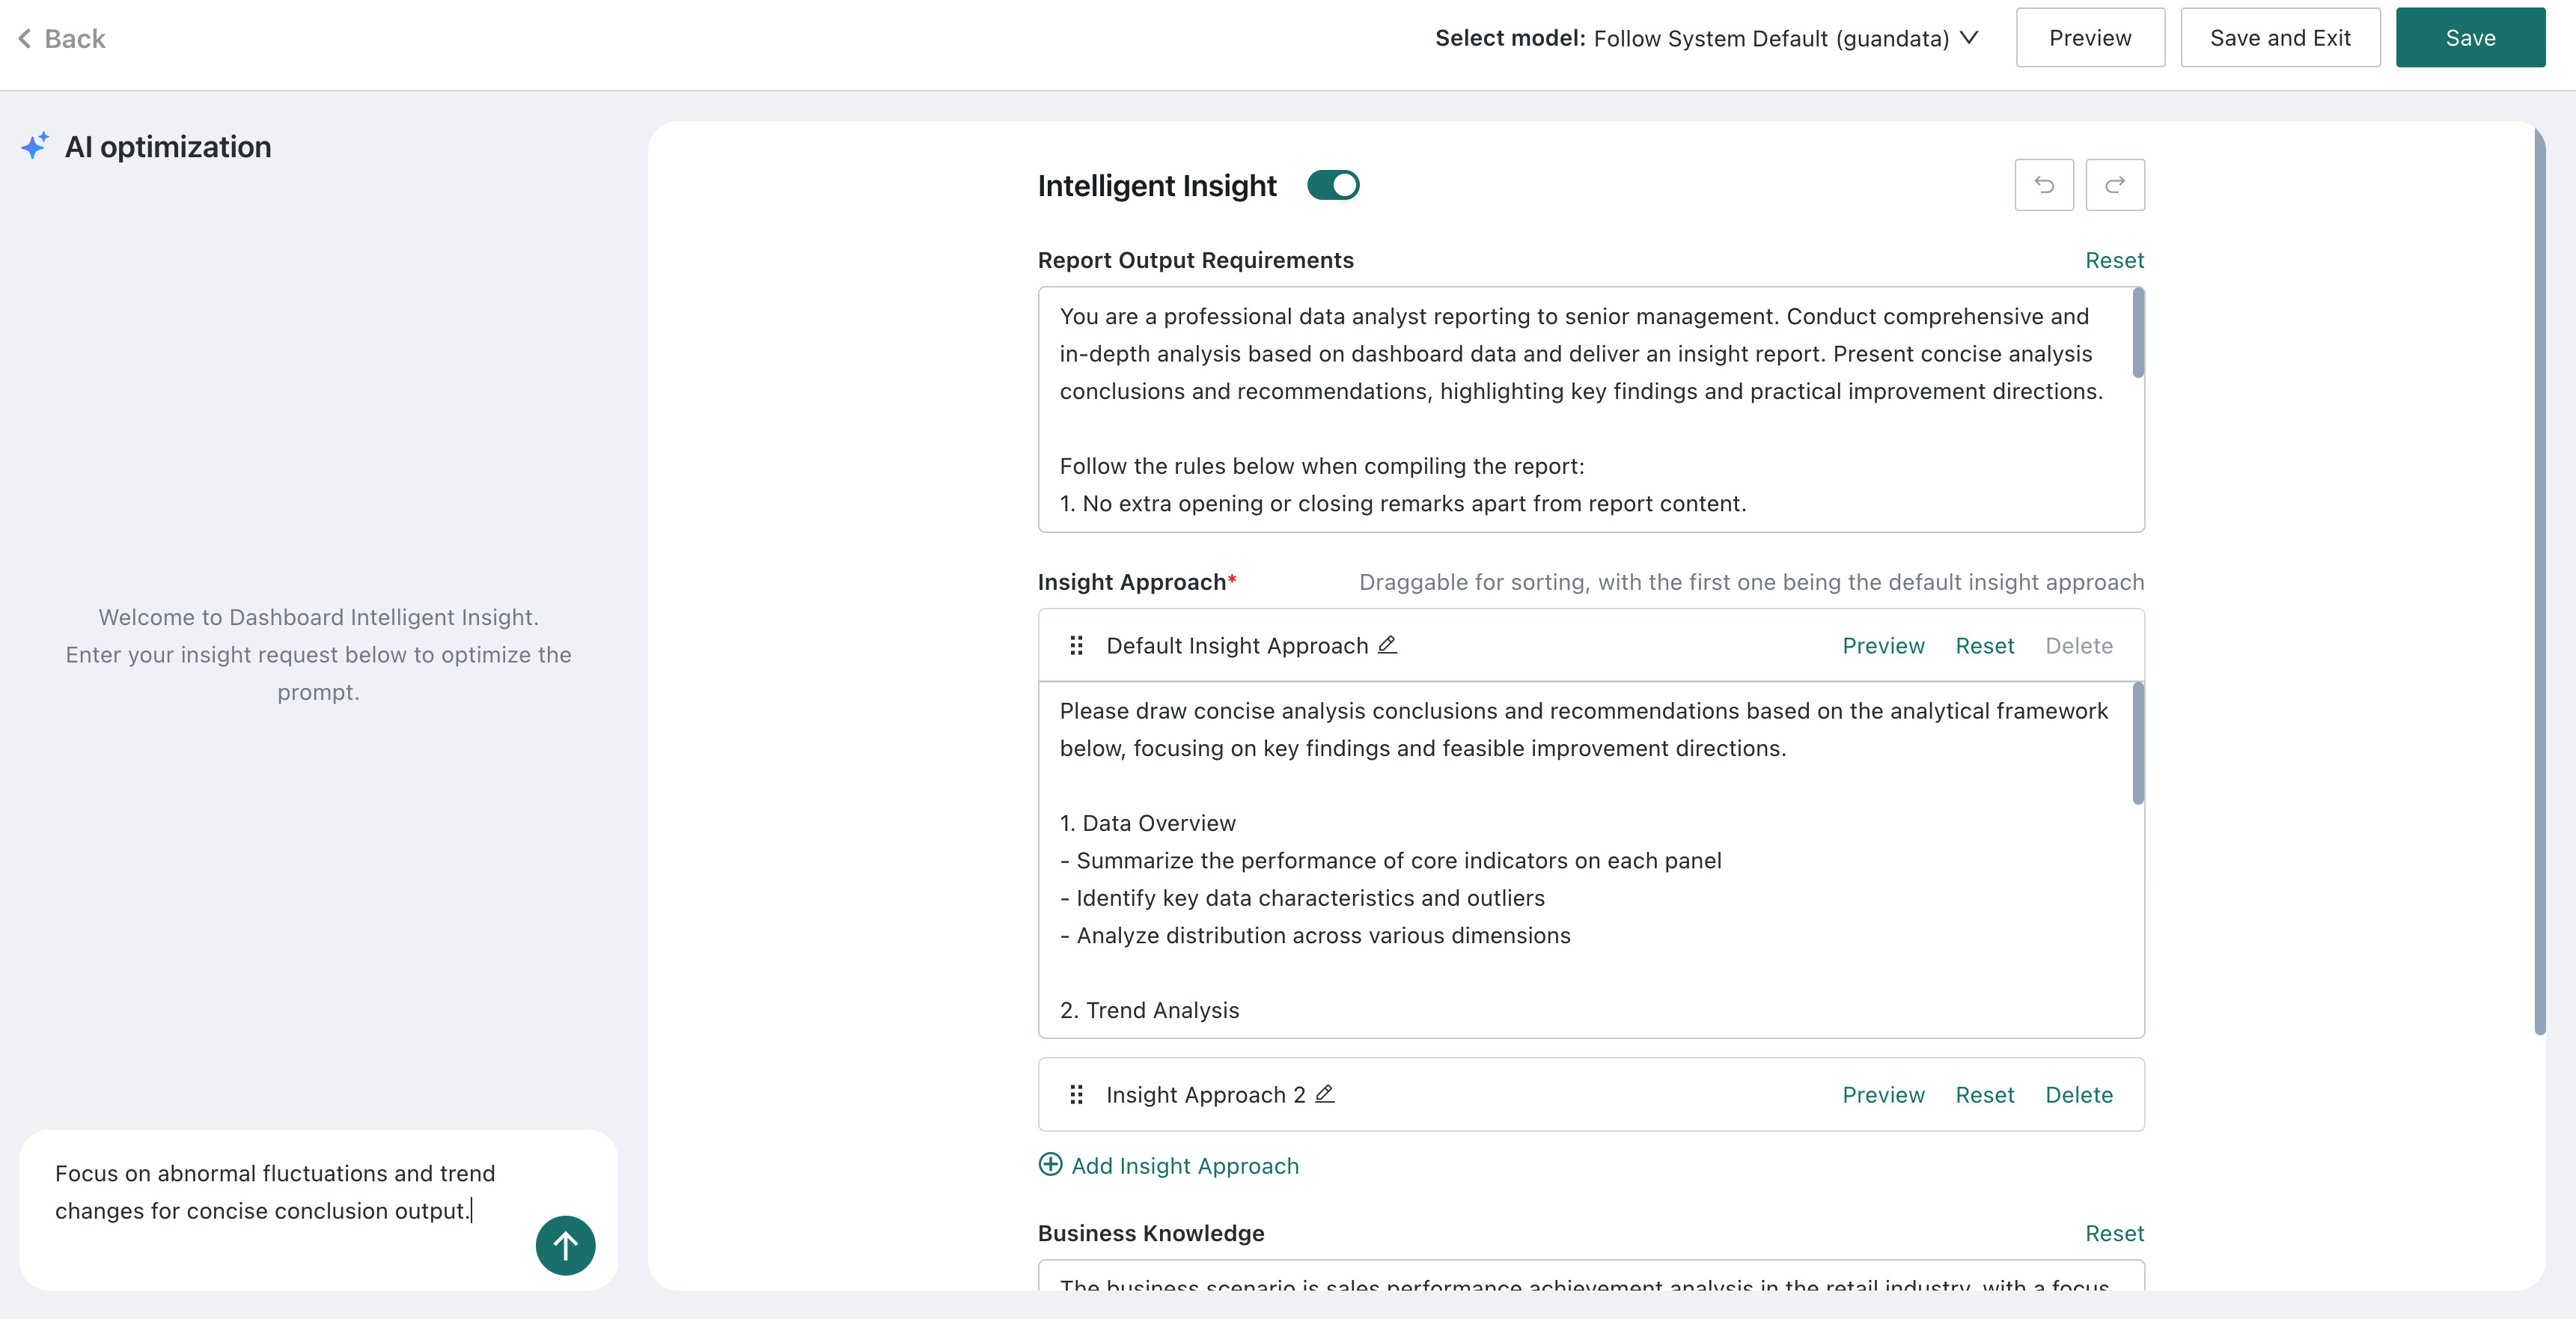The height and width of the screenshot is (1319, 2576).
Task: Click the Report Output Requirements text scrollbar
Action: (2138, 333)
